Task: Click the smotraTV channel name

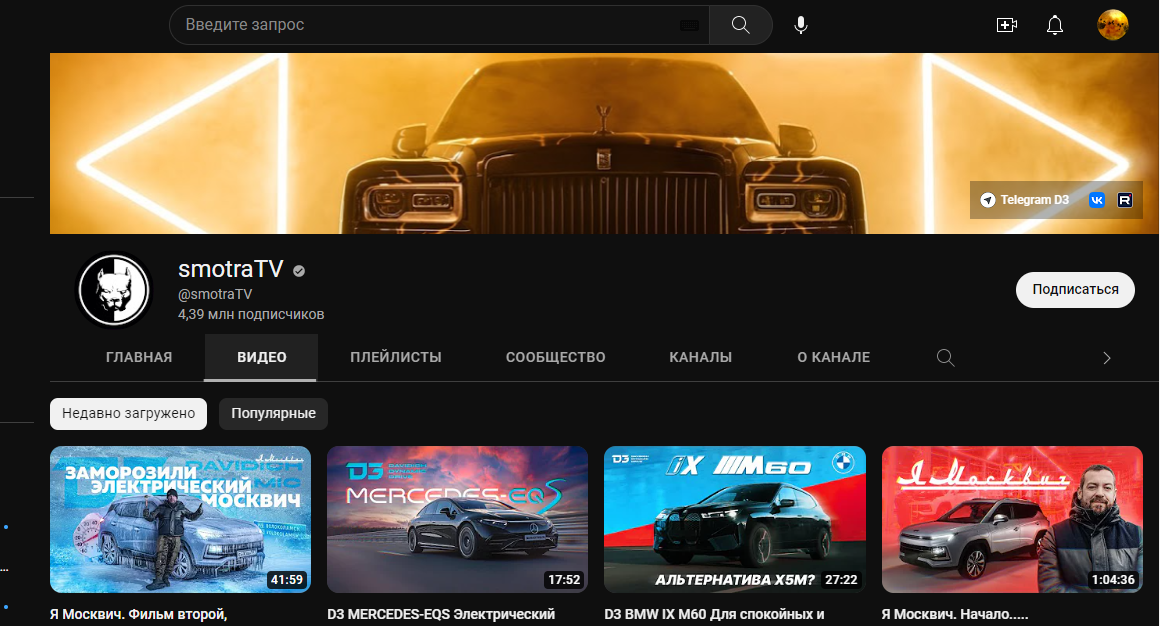Action: tap(231, 269)
